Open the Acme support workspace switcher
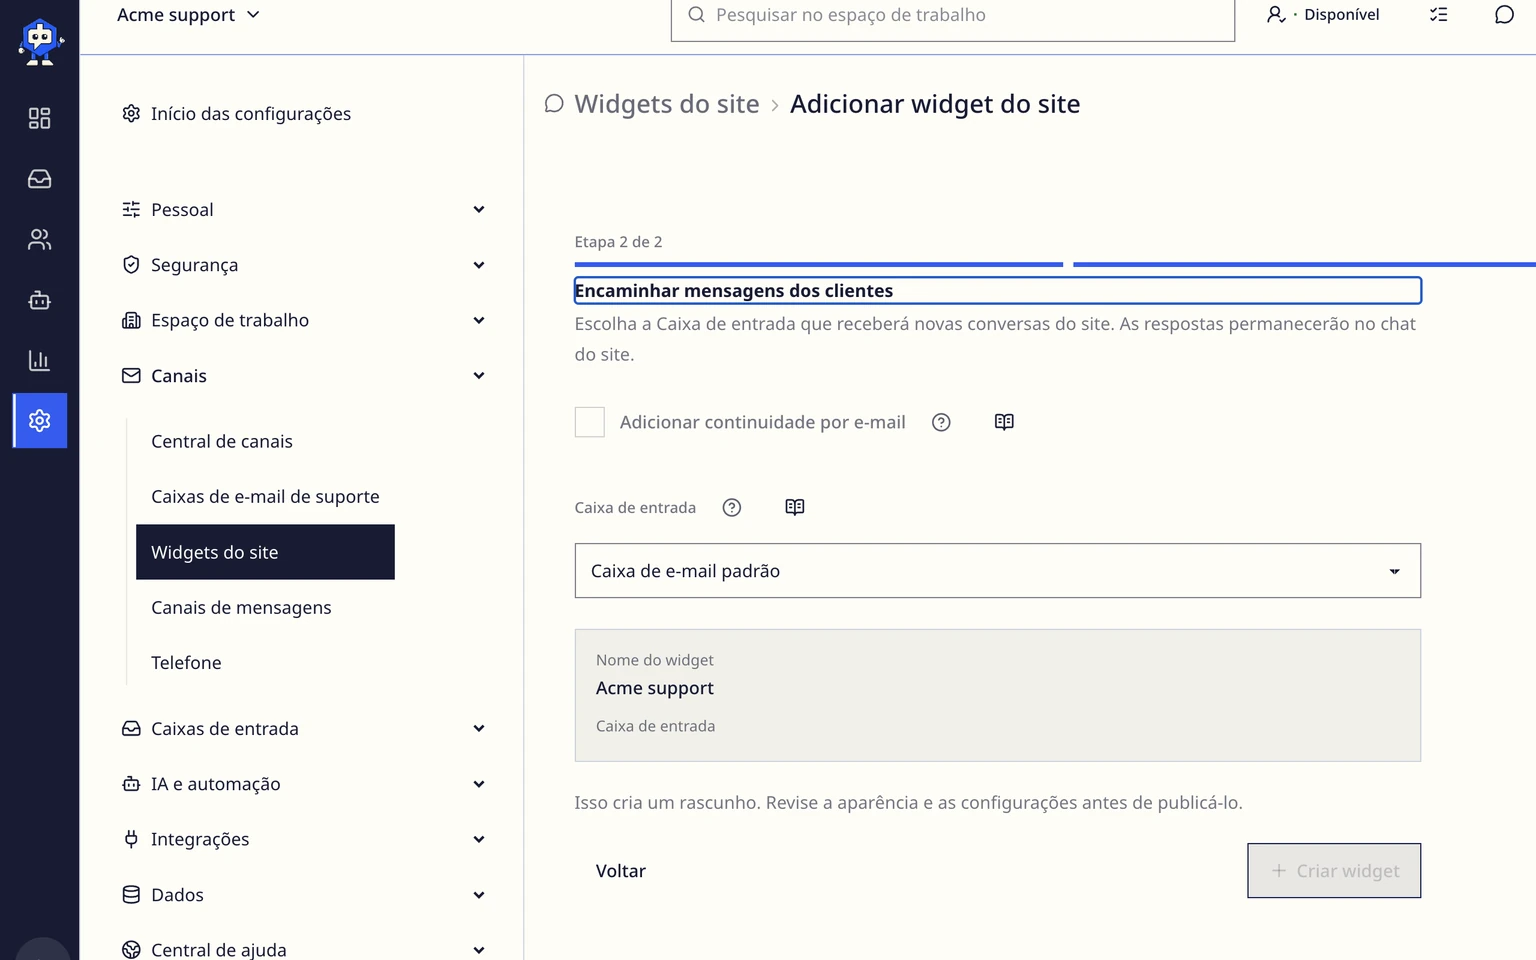 188,15
